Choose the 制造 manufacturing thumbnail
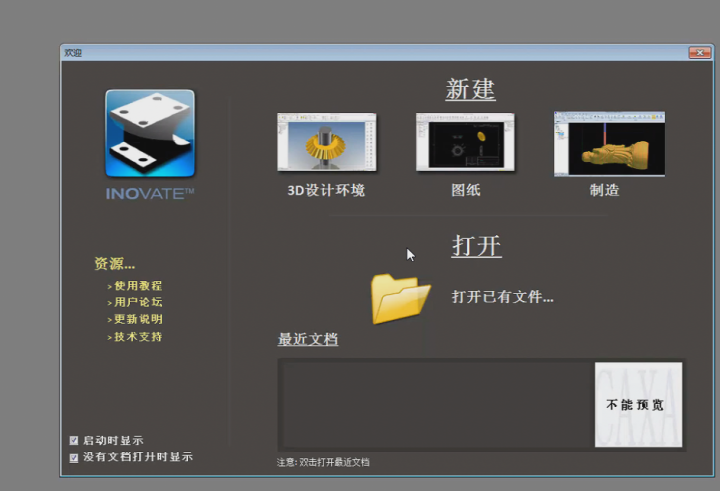The width and height of the screenshot is (720, 491). click(x=609, y=144)
